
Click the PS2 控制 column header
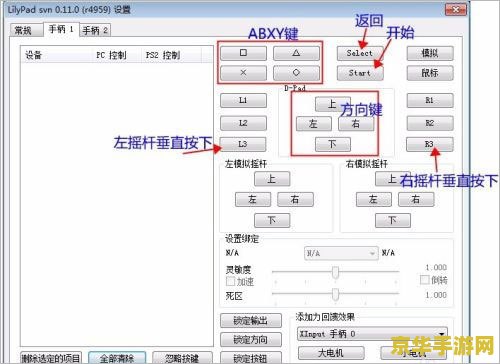172,55
